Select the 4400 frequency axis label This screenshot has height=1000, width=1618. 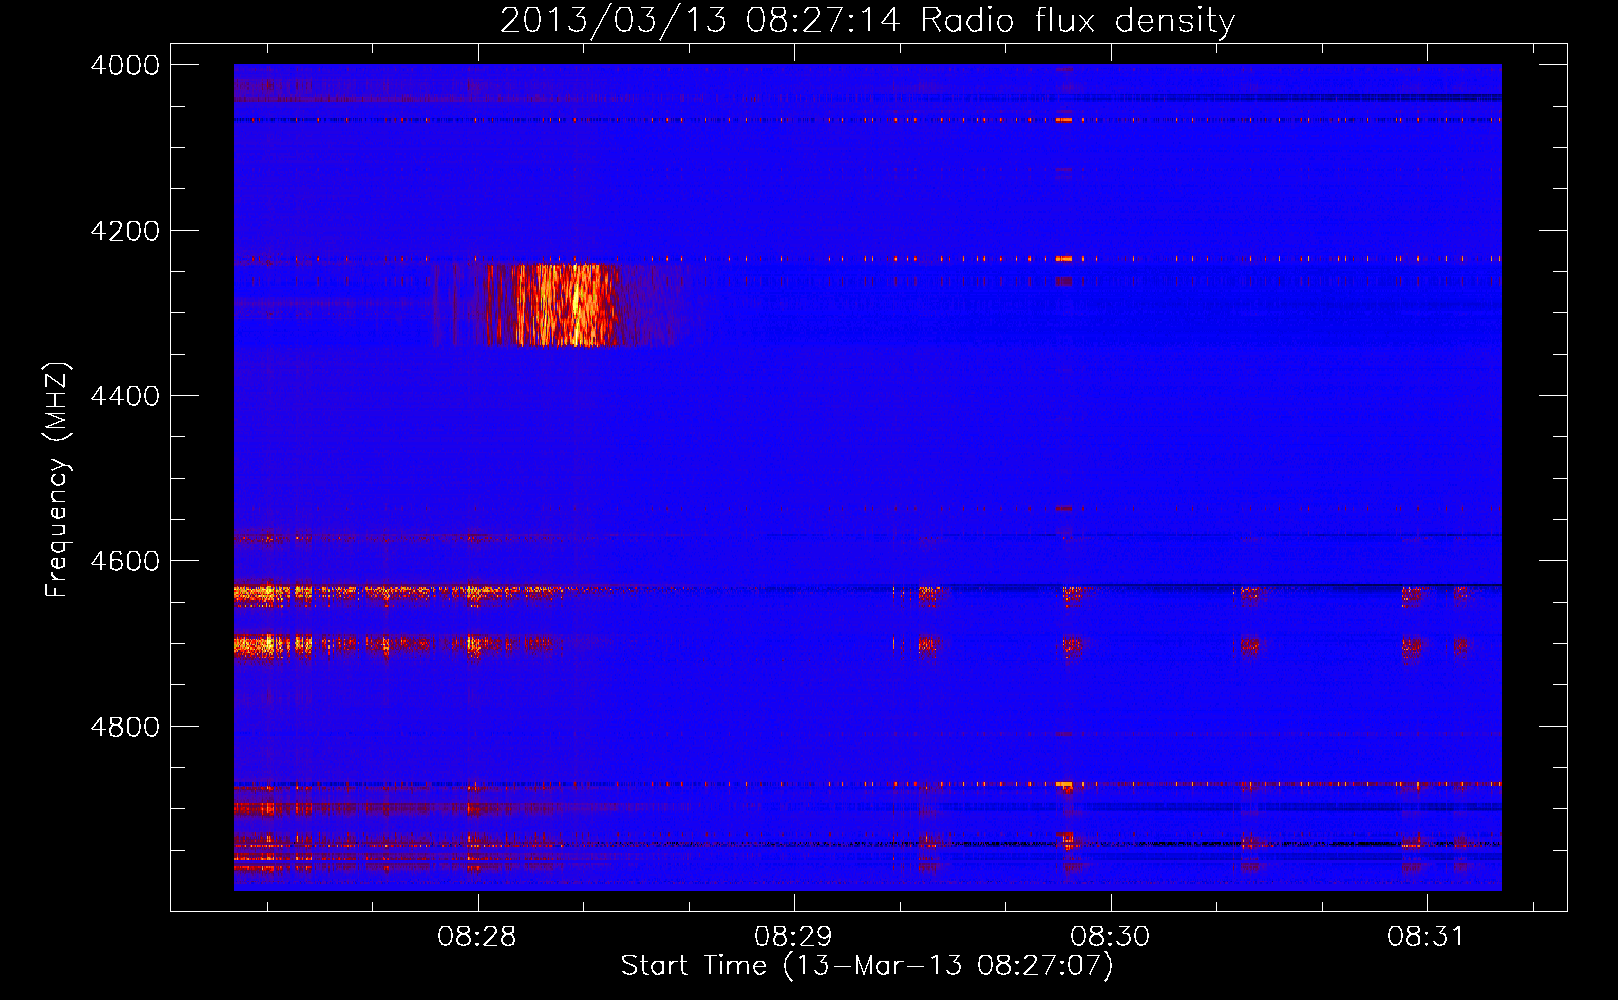pos(125,396)
